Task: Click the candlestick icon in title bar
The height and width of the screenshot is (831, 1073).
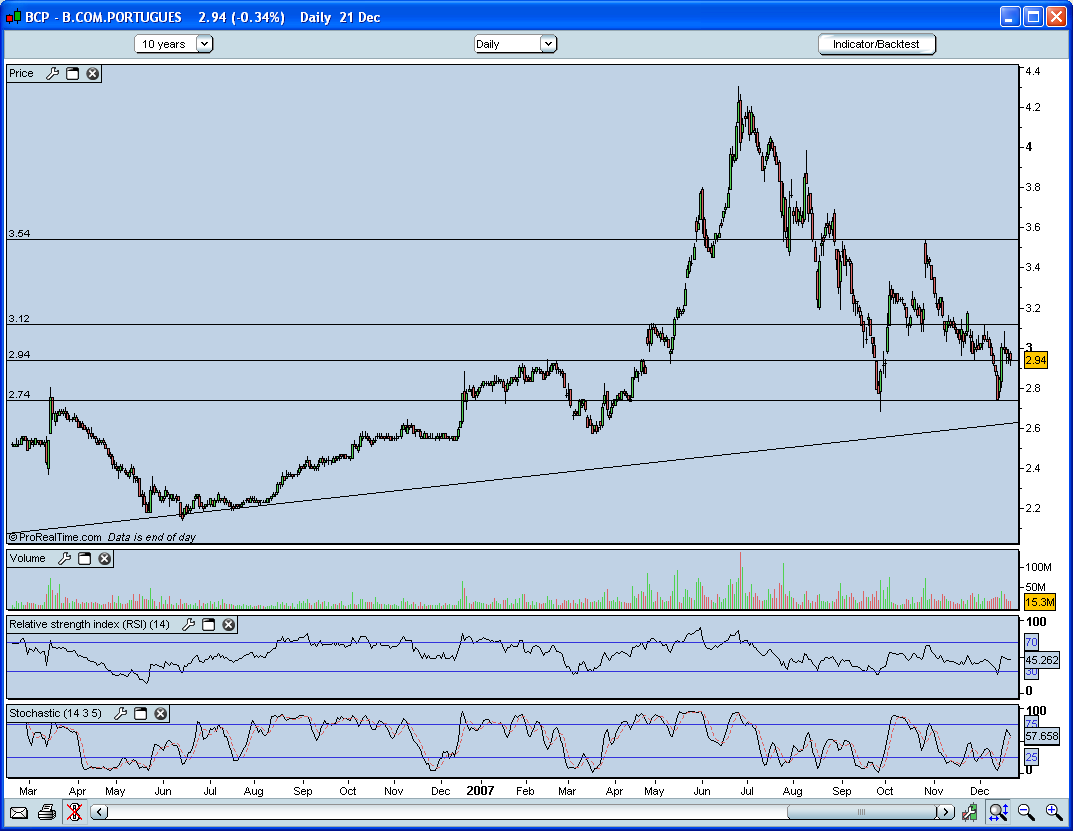Action: [x=13, y=17]
